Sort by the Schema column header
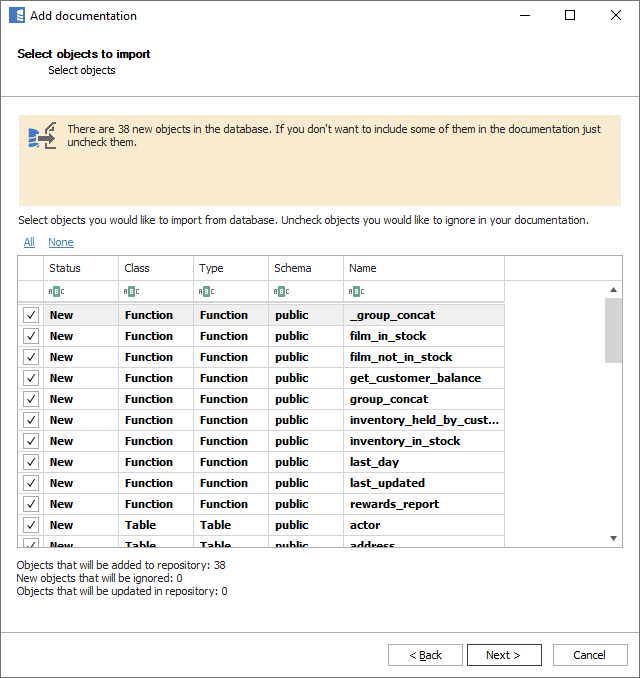Image resolution: width=640 pixels, height=678 pixels. (x=305, y=268)
